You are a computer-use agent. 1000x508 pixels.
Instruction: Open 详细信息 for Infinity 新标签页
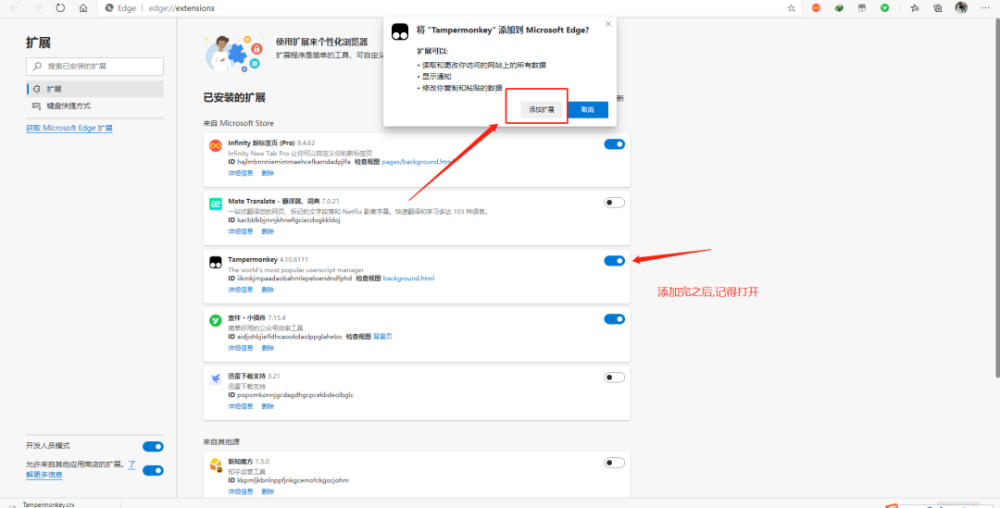coord(240,173)
